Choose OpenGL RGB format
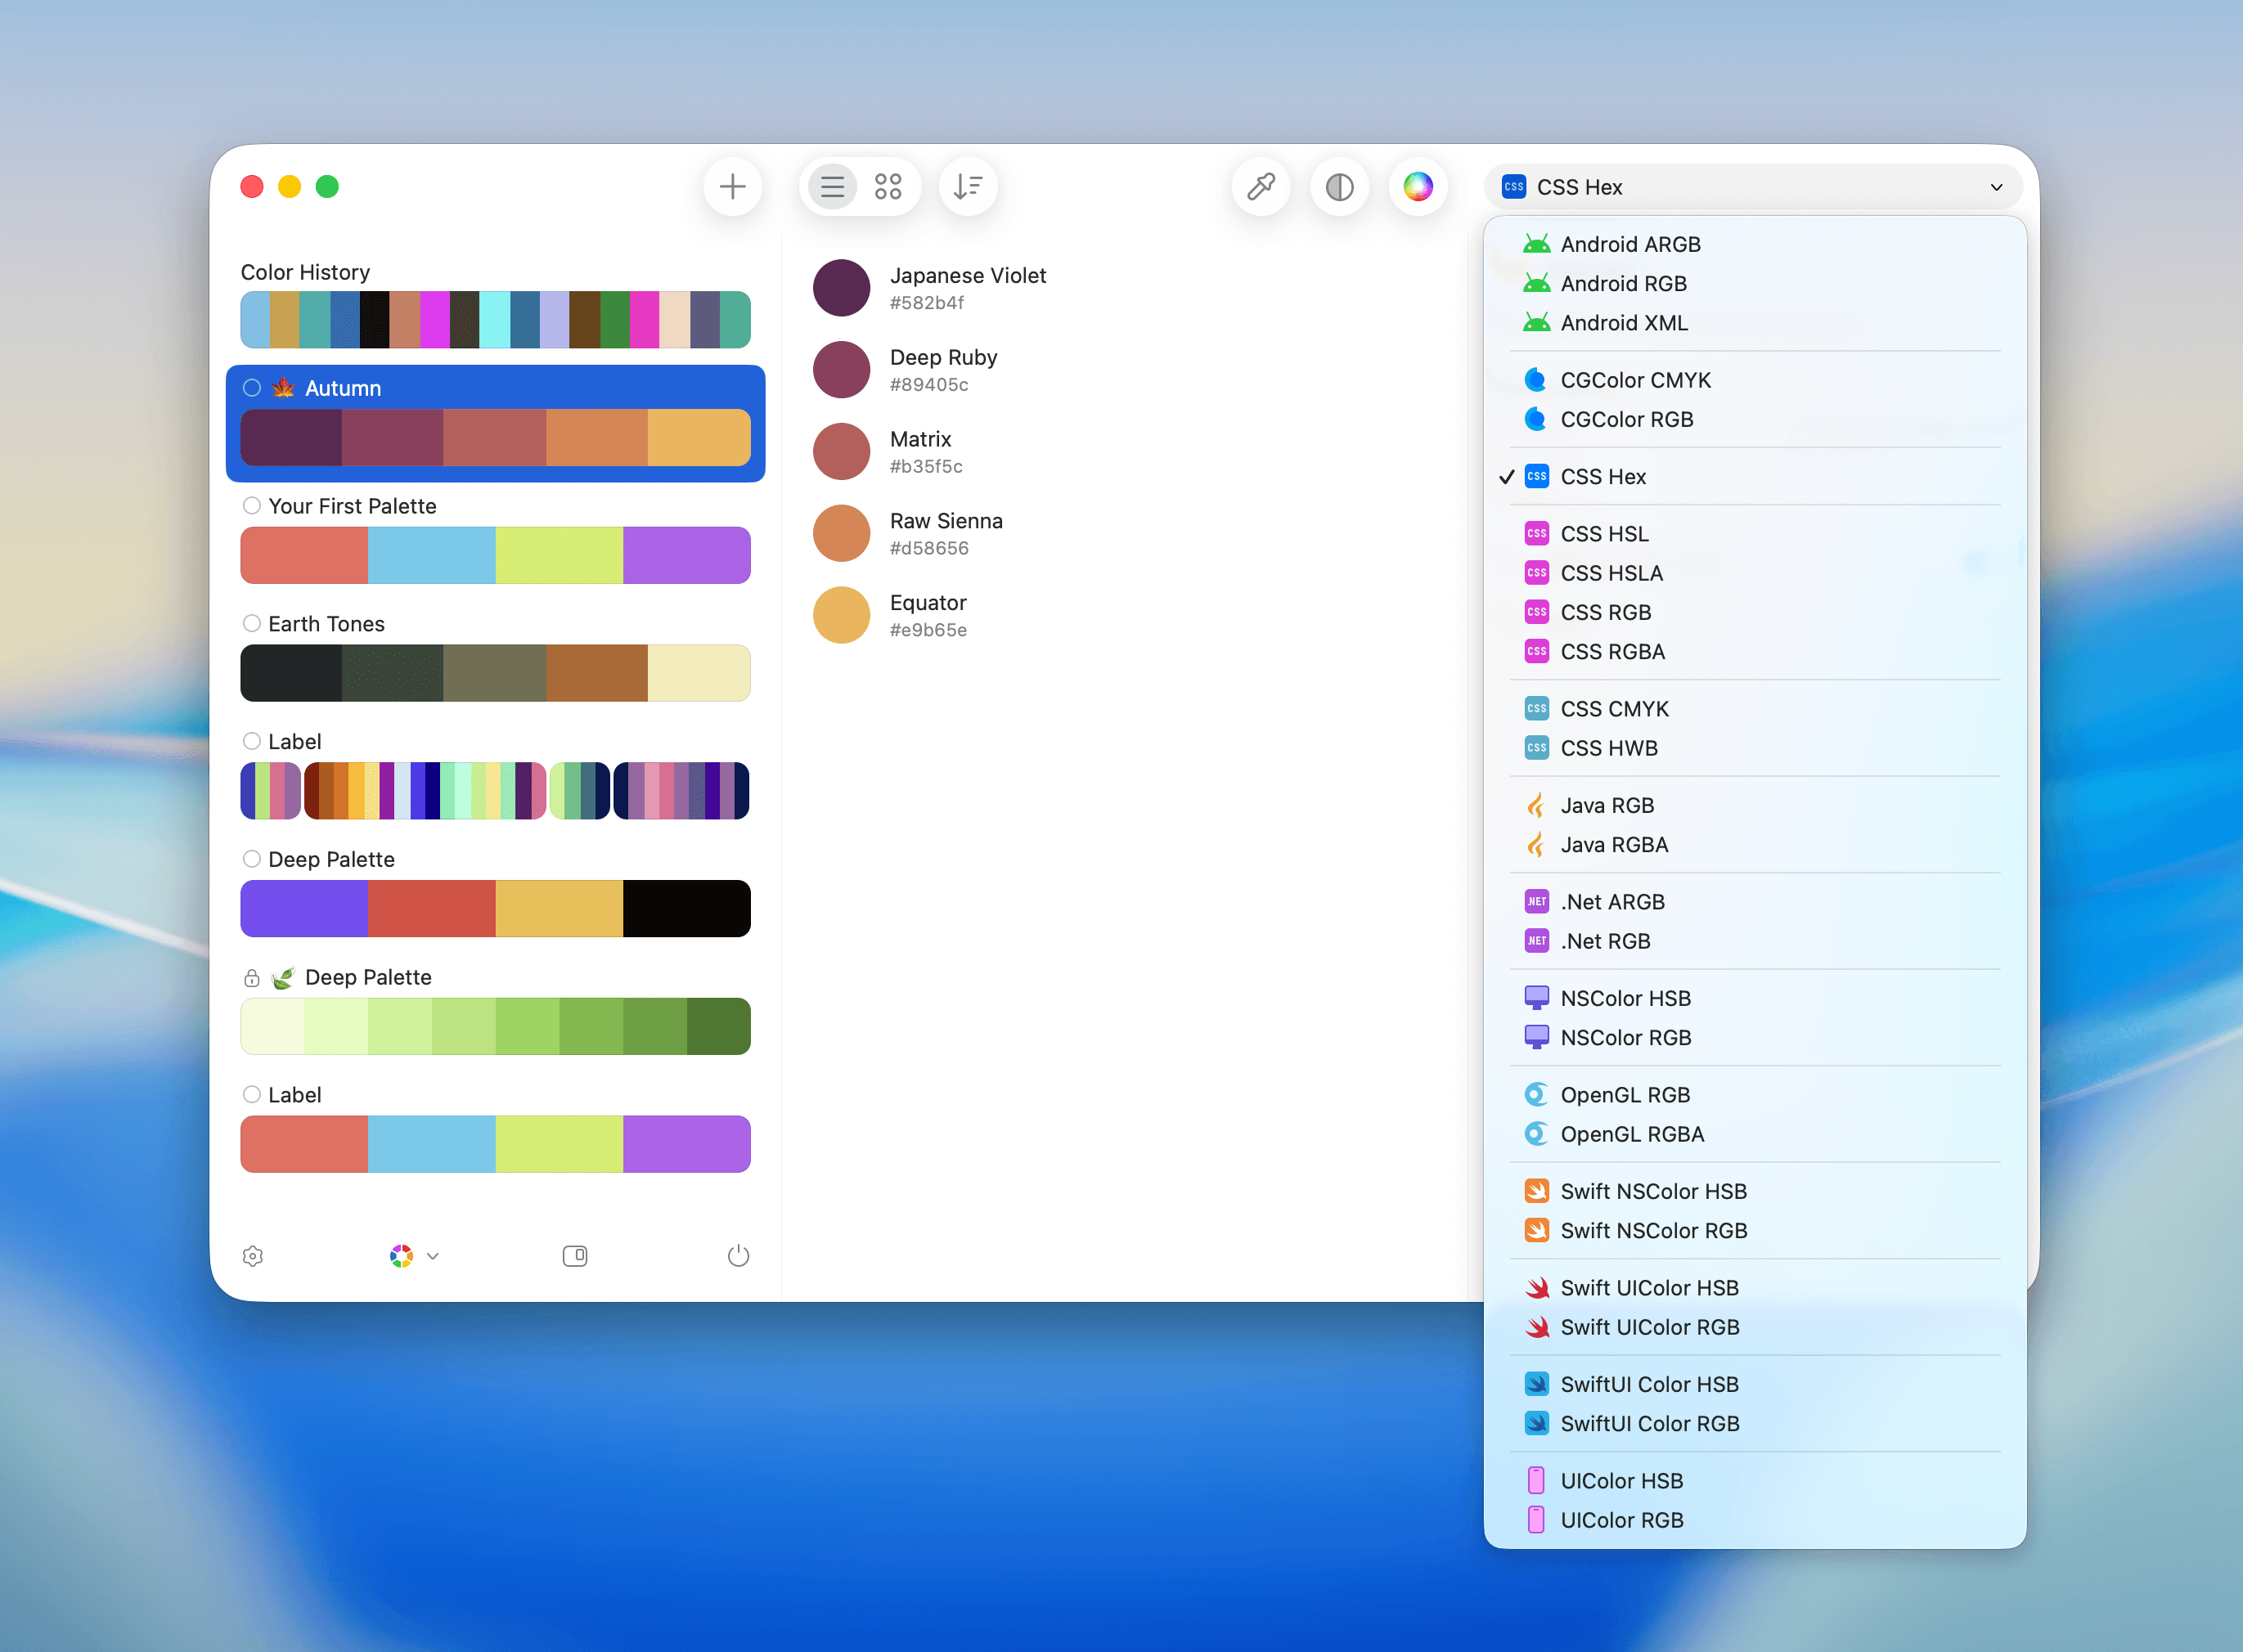Image resolution: width=2243 pixels, height=1652 pixels. click(1755, 1095)
